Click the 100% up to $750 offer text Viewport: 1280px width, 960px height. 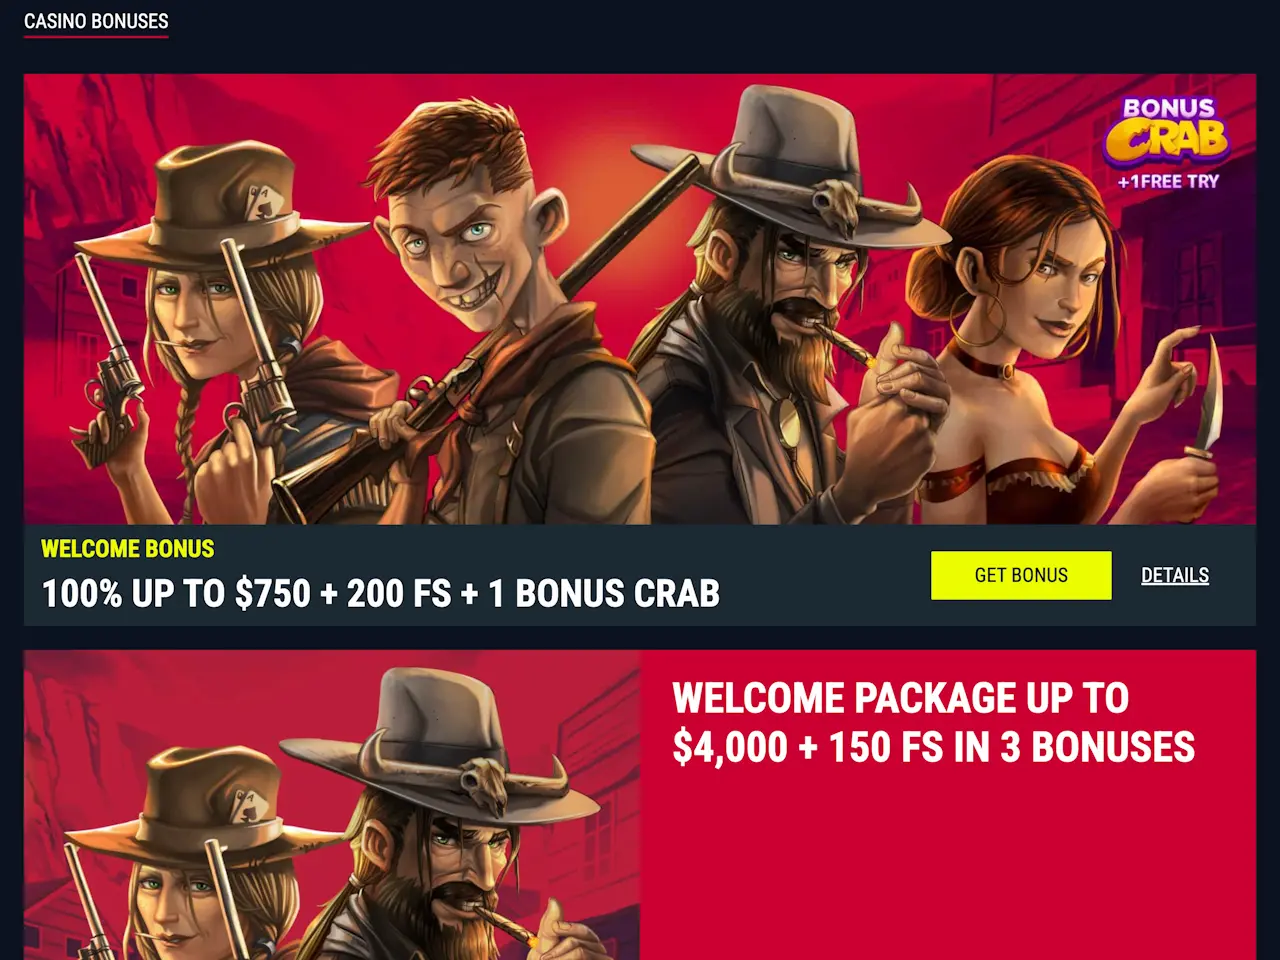(x=381, y=593)
